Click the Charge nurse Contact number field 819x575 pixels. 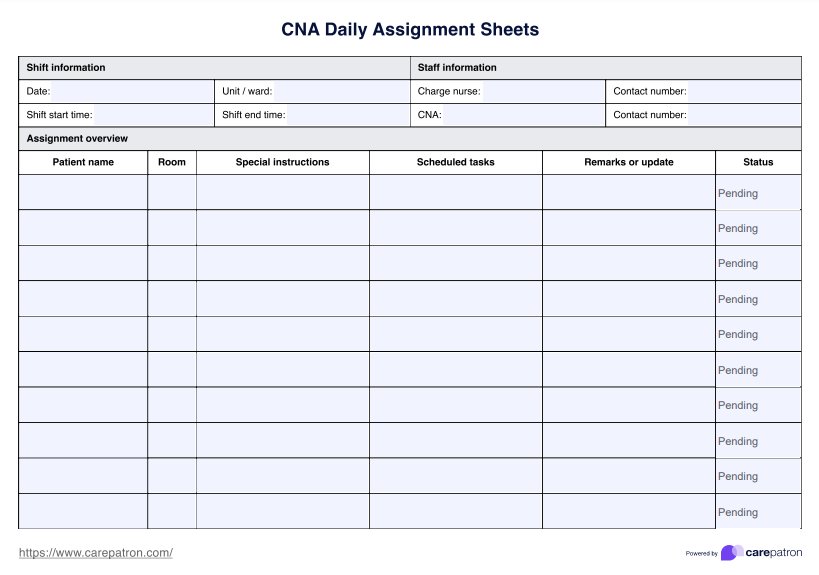tap(743, 92)
